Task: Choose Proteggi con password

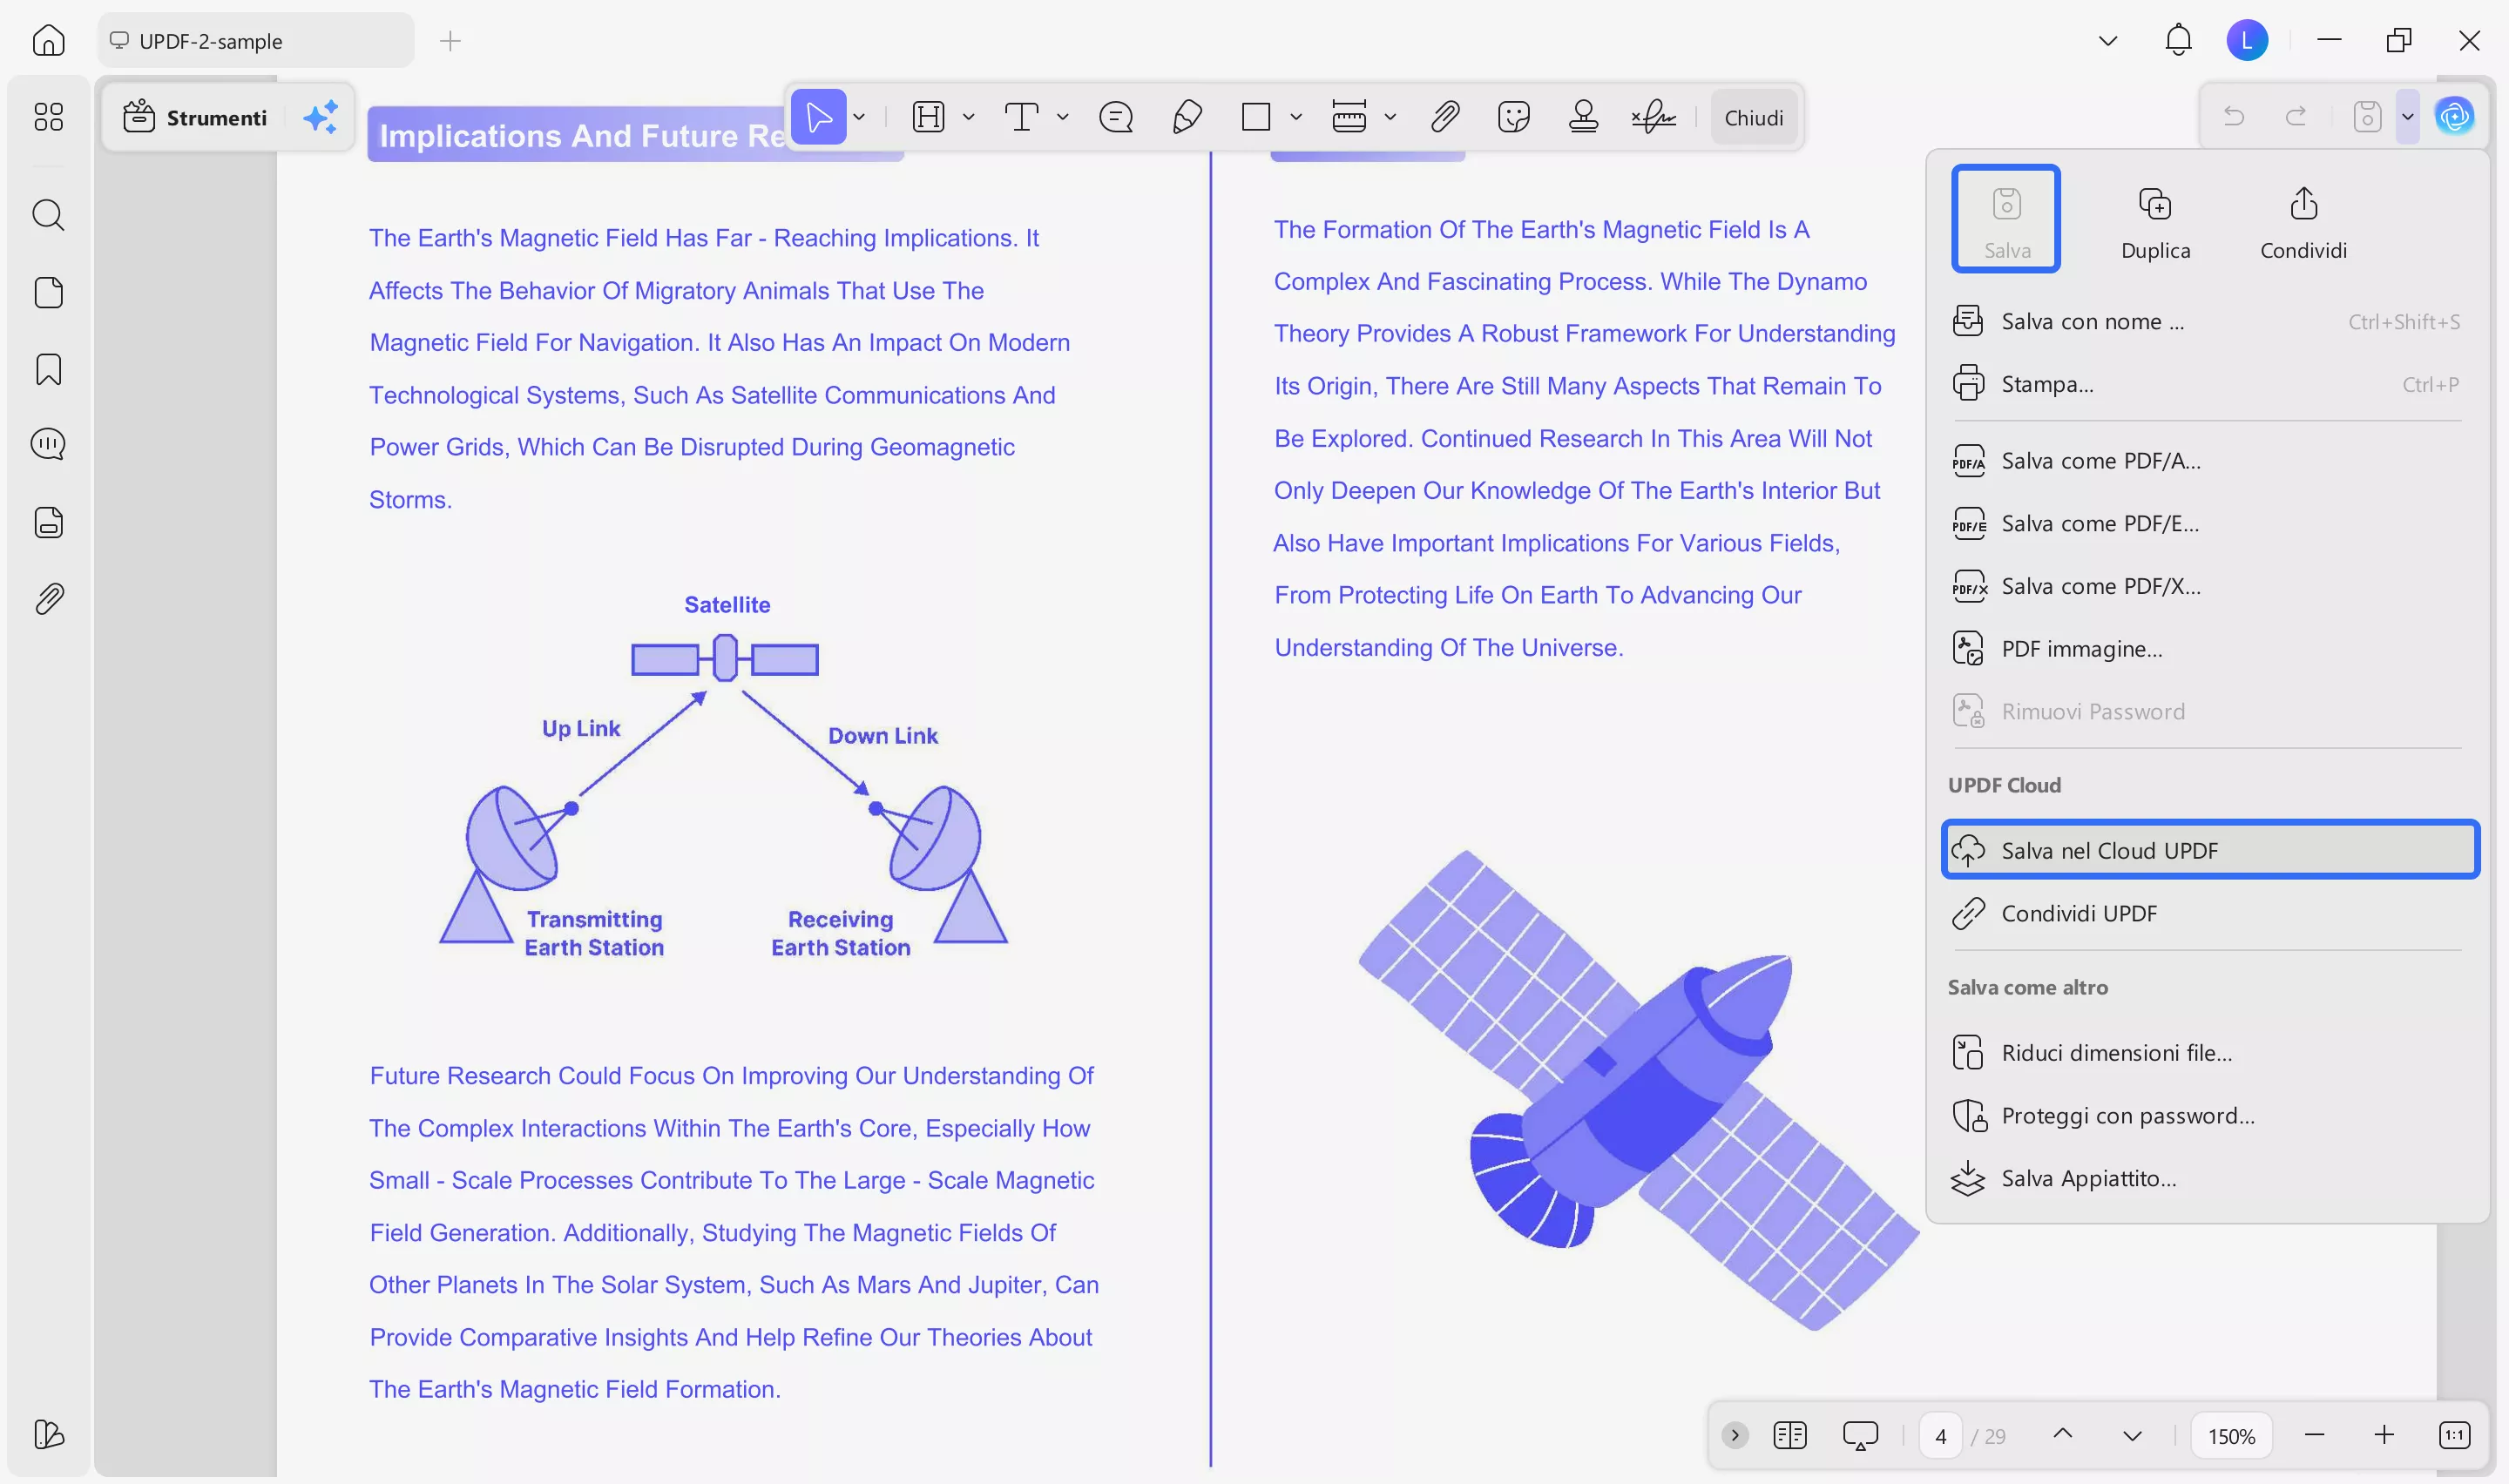Action: [x=2208, y=1116]
